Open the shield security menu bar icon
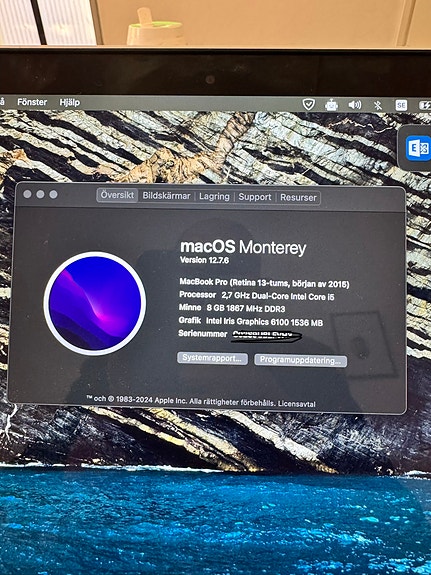431x575 pixels. click(308, 105)
